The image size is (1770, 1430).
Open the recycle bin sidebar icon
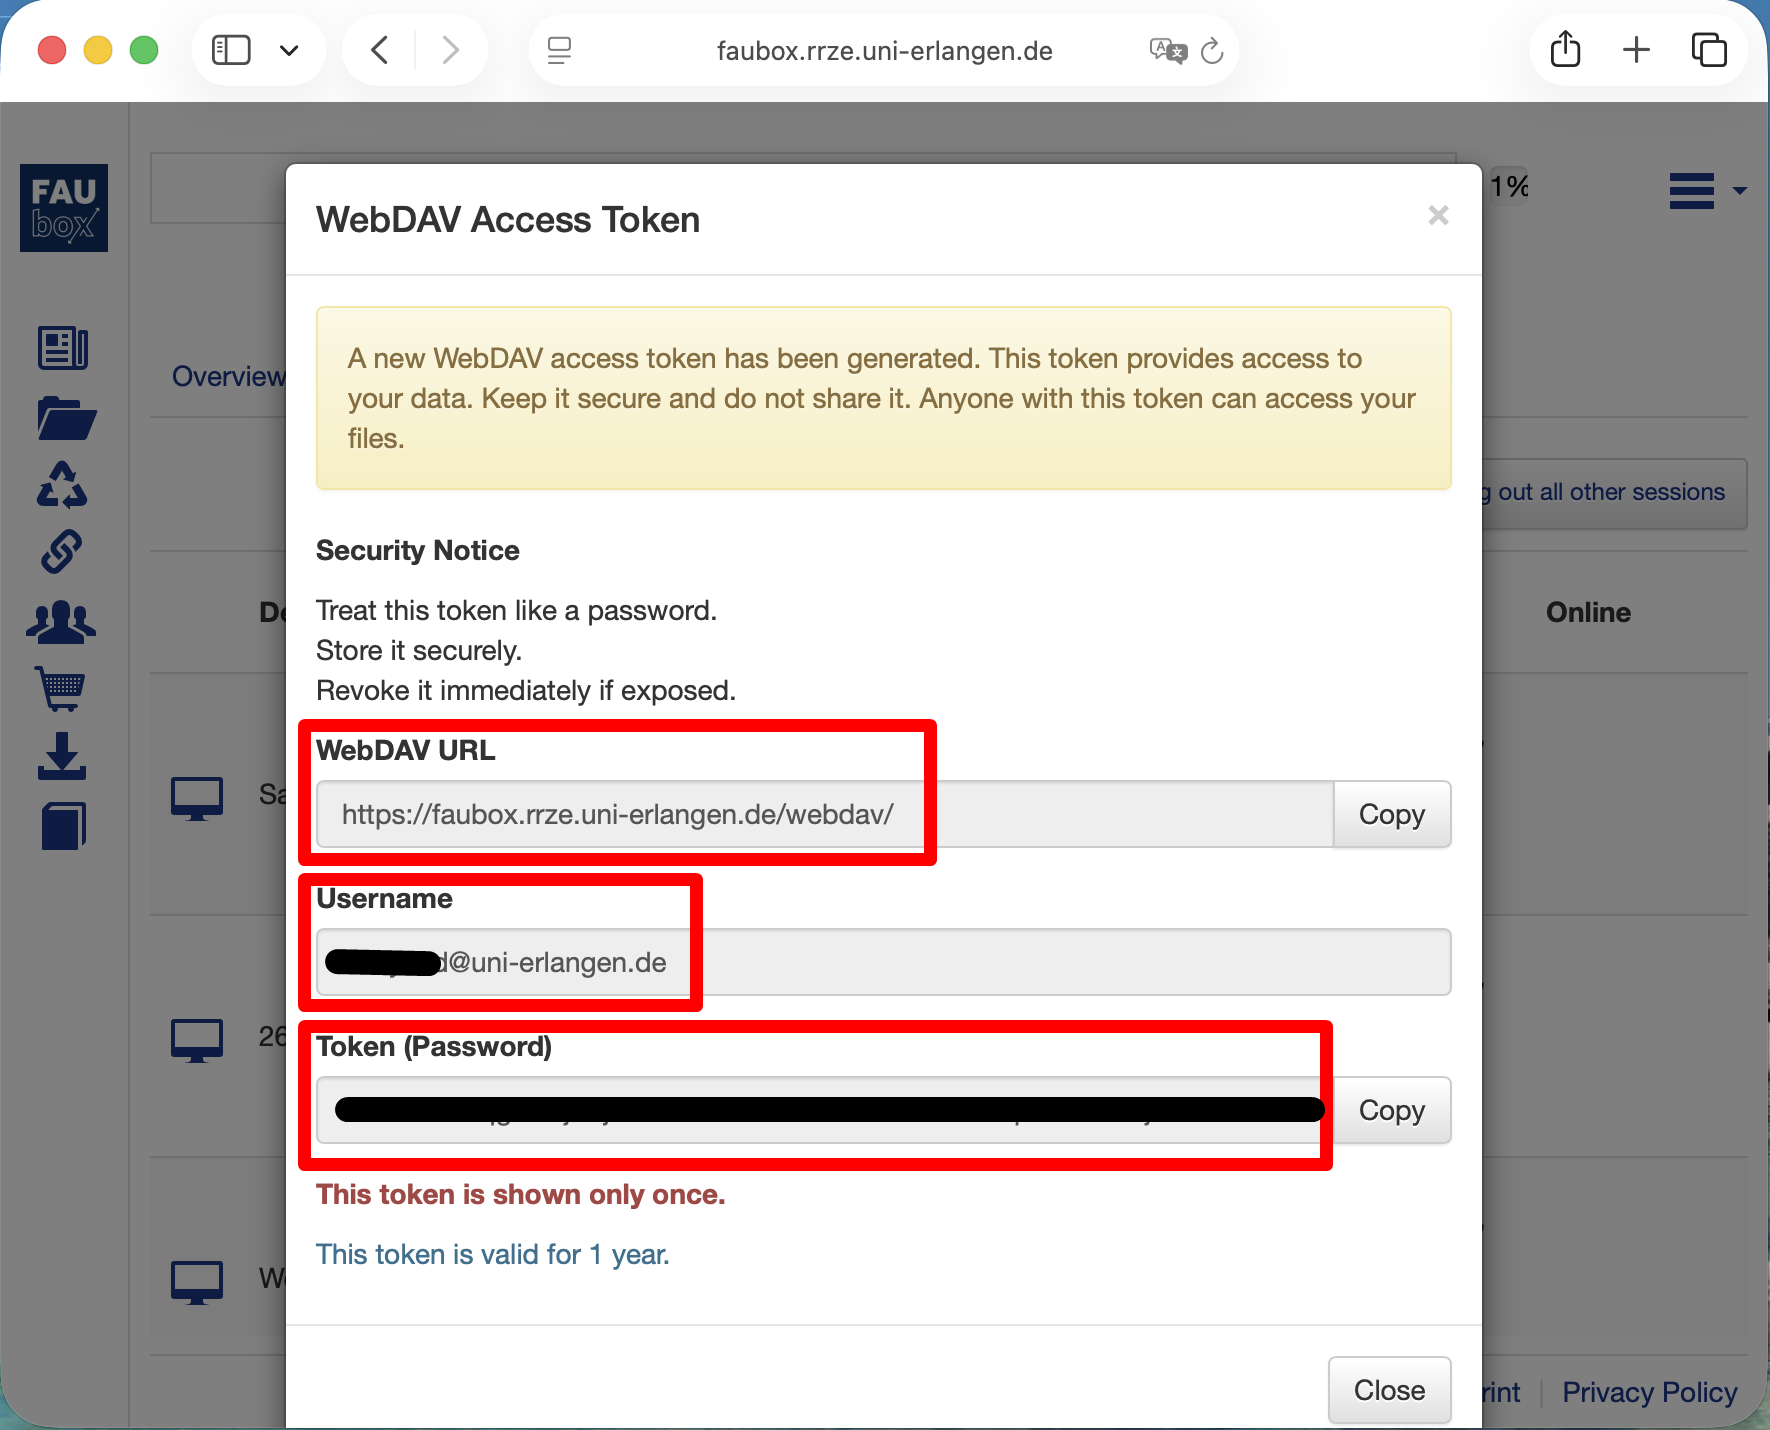point(62,485)
